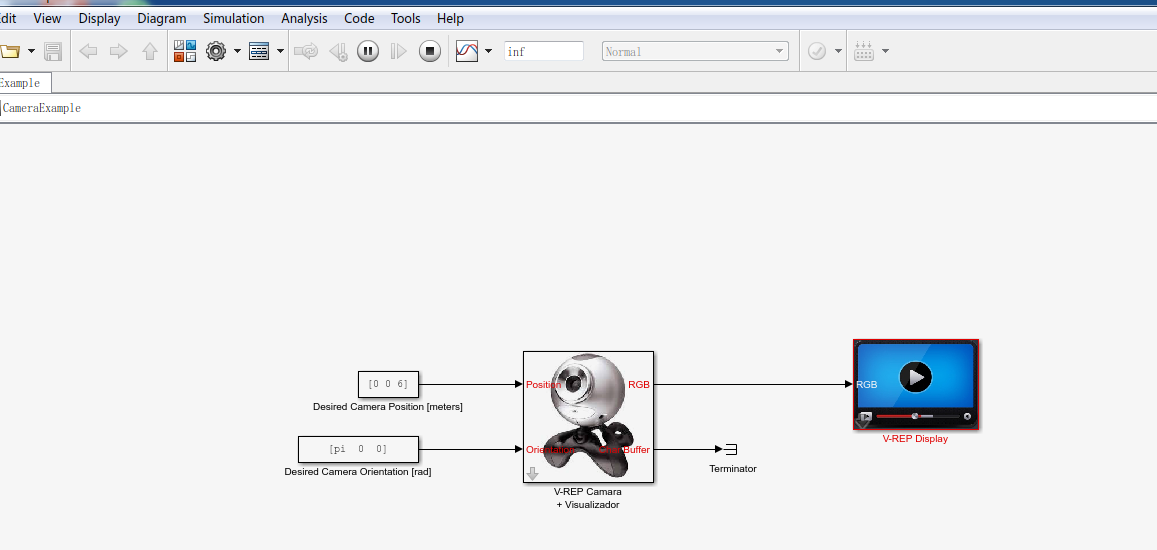Screen dimensions: 1157x550
Task: Click the V-REP Display label
Action: click(x=915, y=439)
